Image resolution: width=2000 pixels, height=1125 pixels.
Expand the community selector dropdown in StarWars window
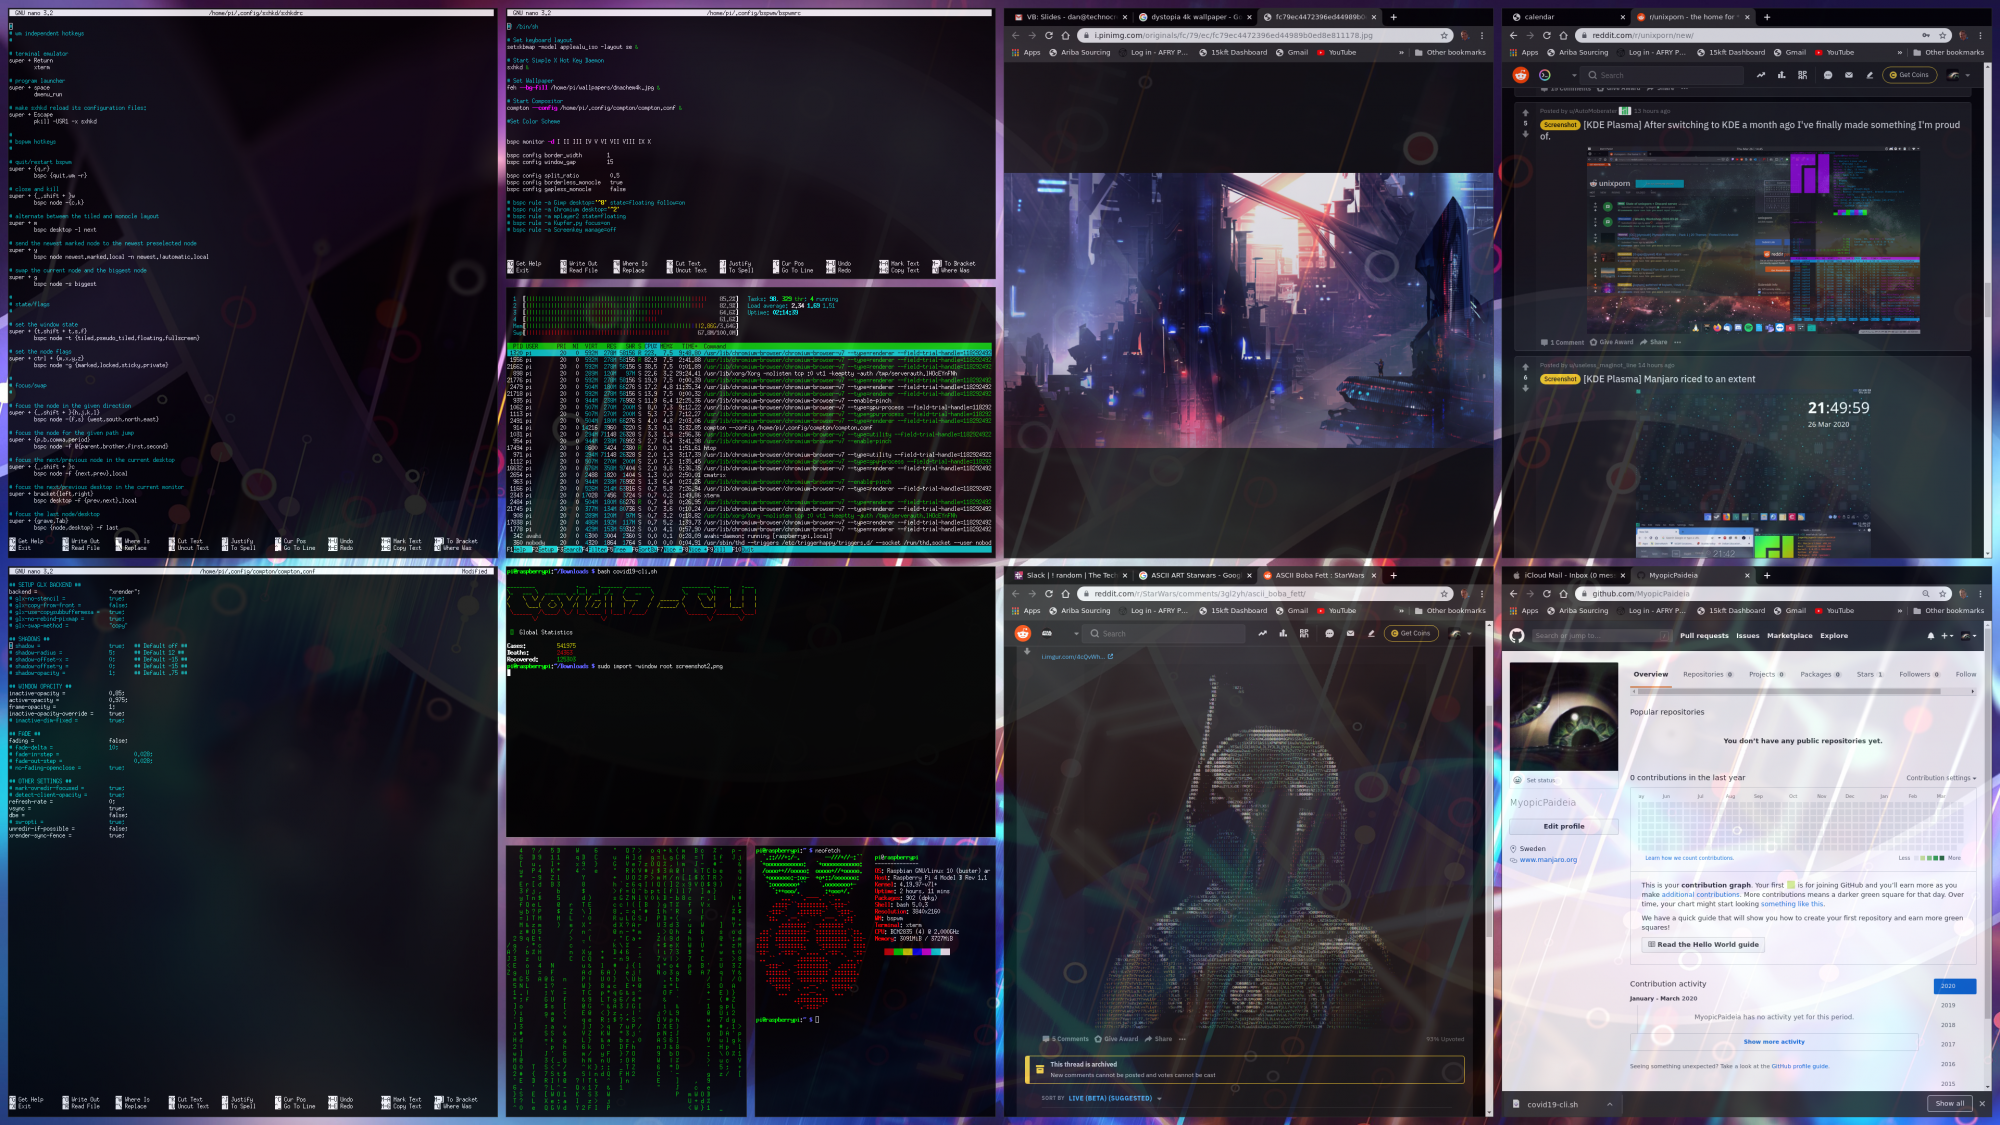click(1075, 633)
